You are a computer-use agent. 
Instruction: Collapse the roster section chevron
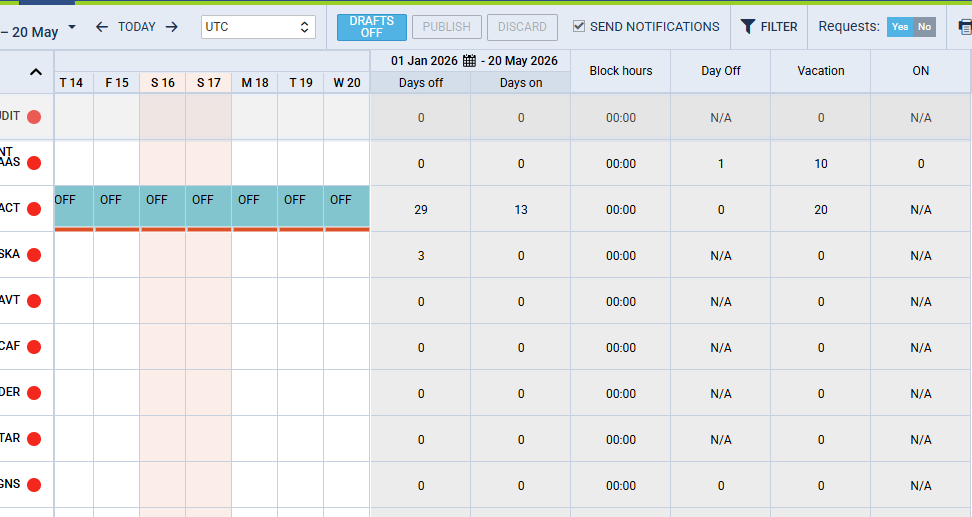coord(36,72)
